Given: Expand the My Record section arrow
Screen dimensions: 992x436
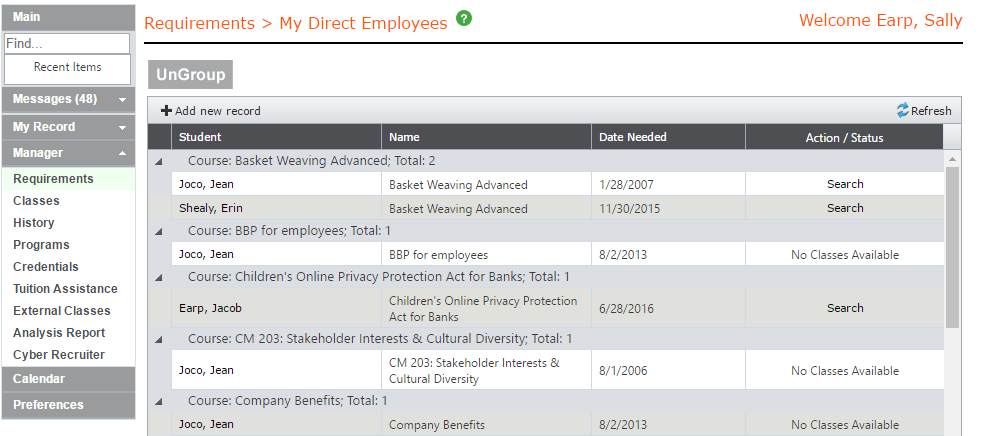Looking at the screenshot, I should coord(121,128).
